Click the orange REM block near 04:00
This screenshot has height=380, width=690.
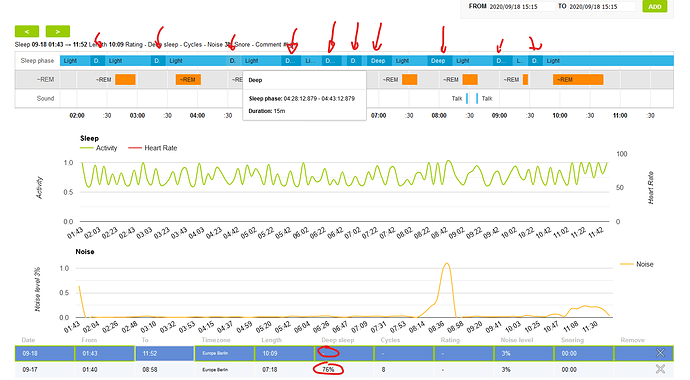click(x=188, y=80)
